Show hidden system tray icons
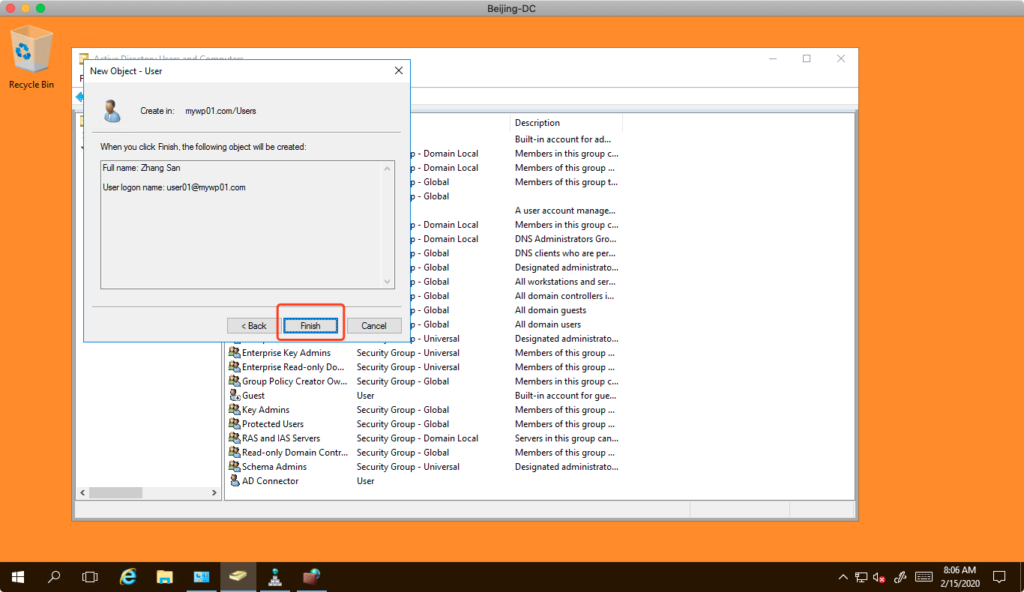 click(x=842, y=577)
